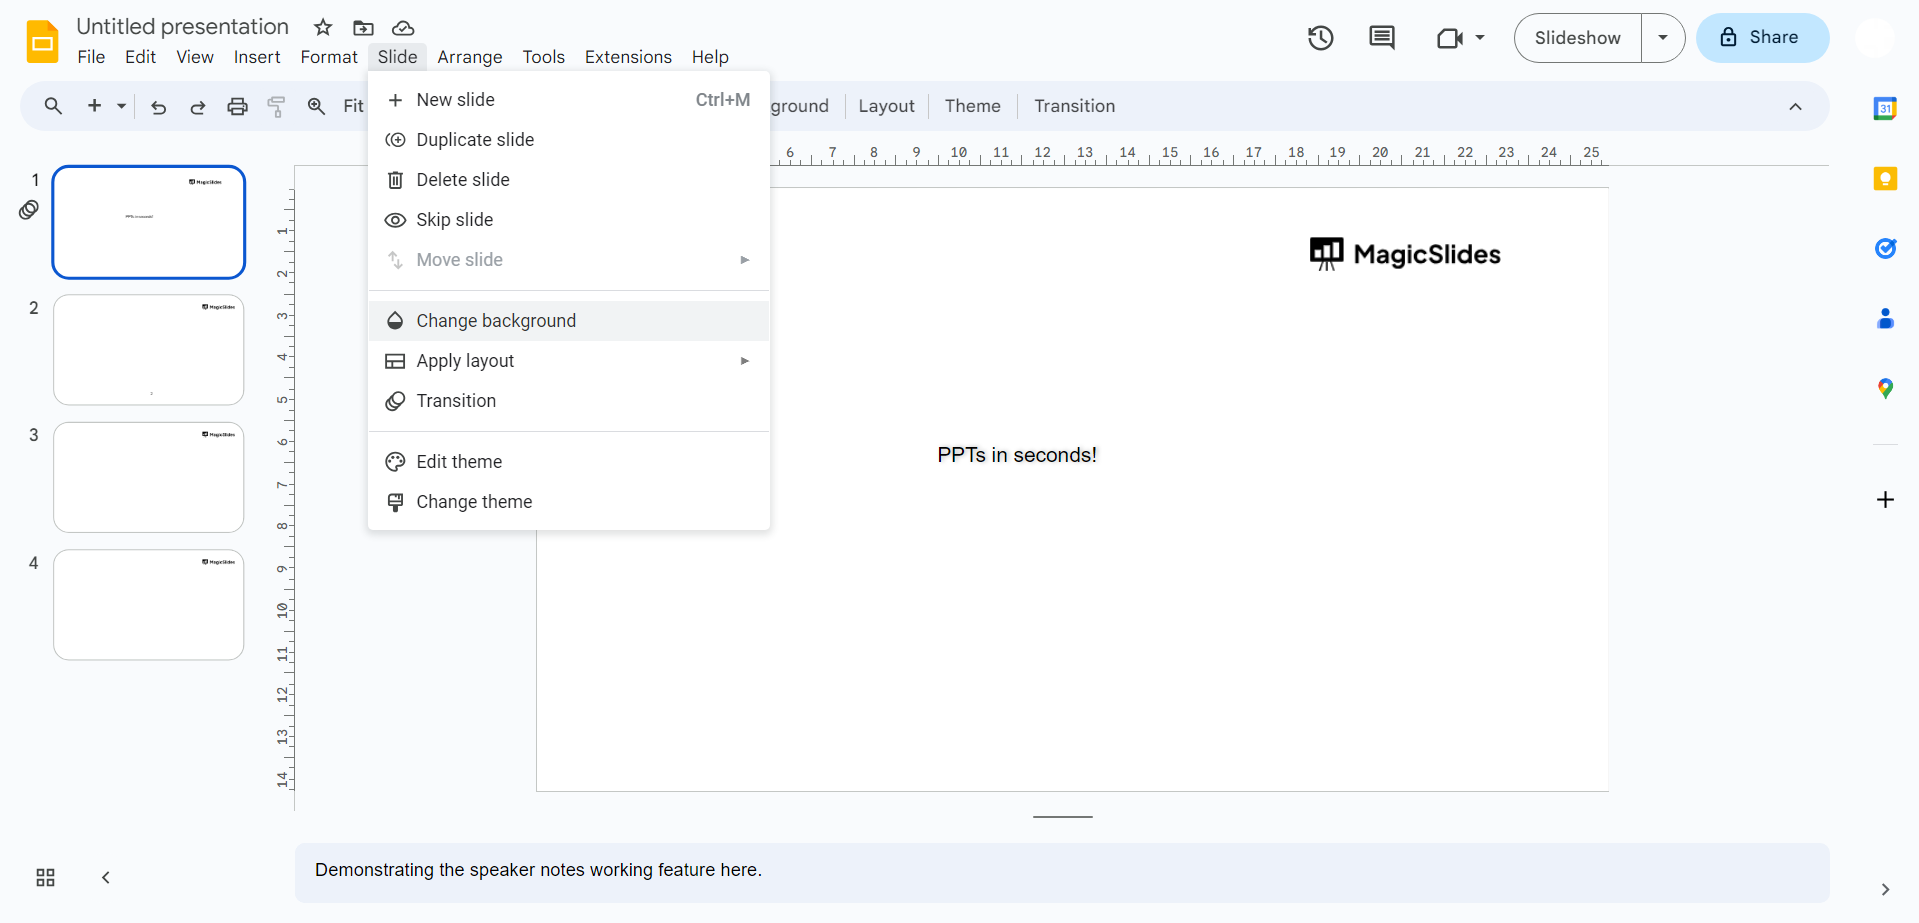
Task: Select Duplicate slide
Action: [569, 140]
